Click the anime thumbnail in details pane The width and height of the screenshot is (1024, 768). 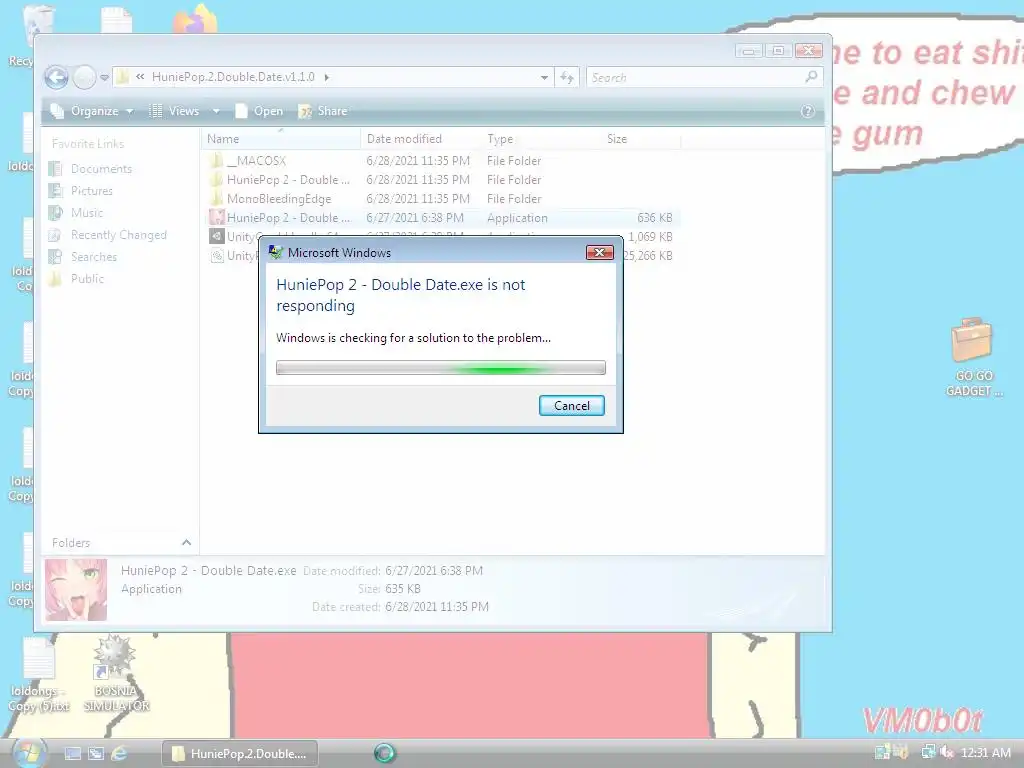[x=76, y=590]
